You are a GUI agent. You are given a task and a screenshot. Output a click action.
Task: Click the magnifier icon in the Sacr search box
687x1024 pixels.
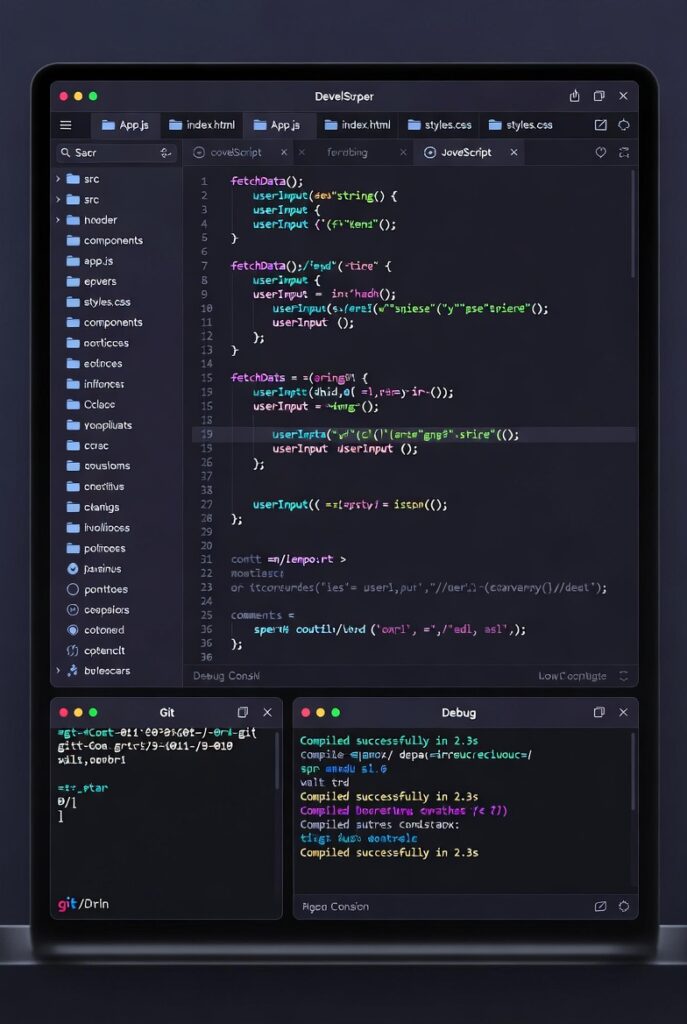(65, 153)
